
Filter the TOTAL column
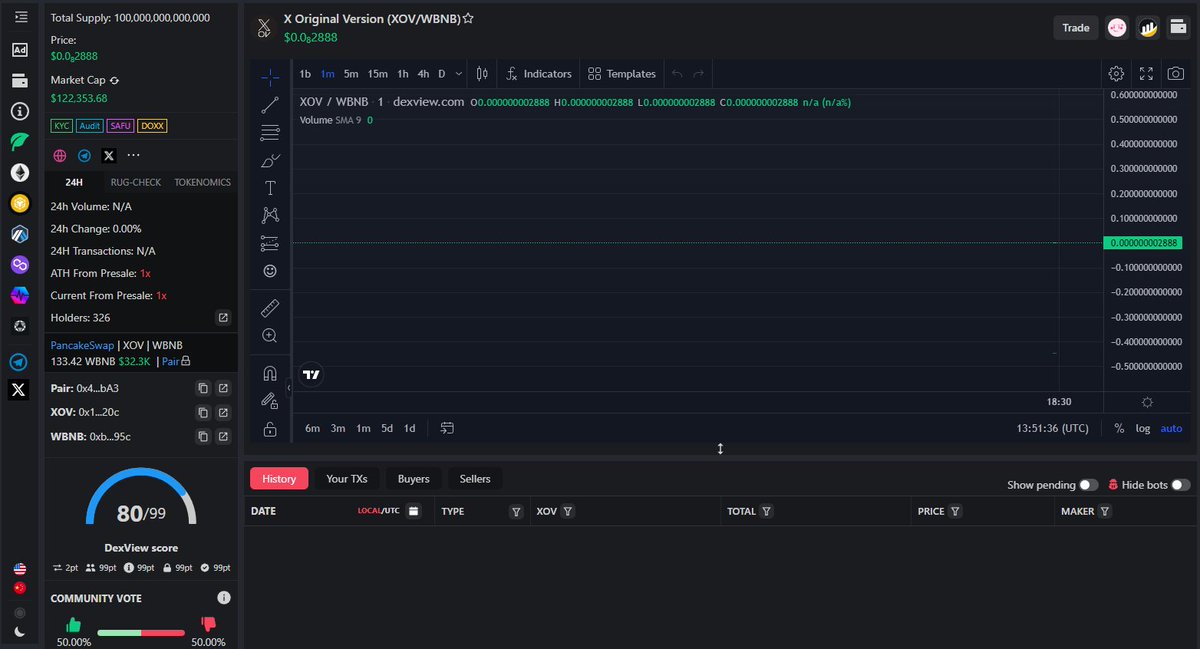[766, 511]
